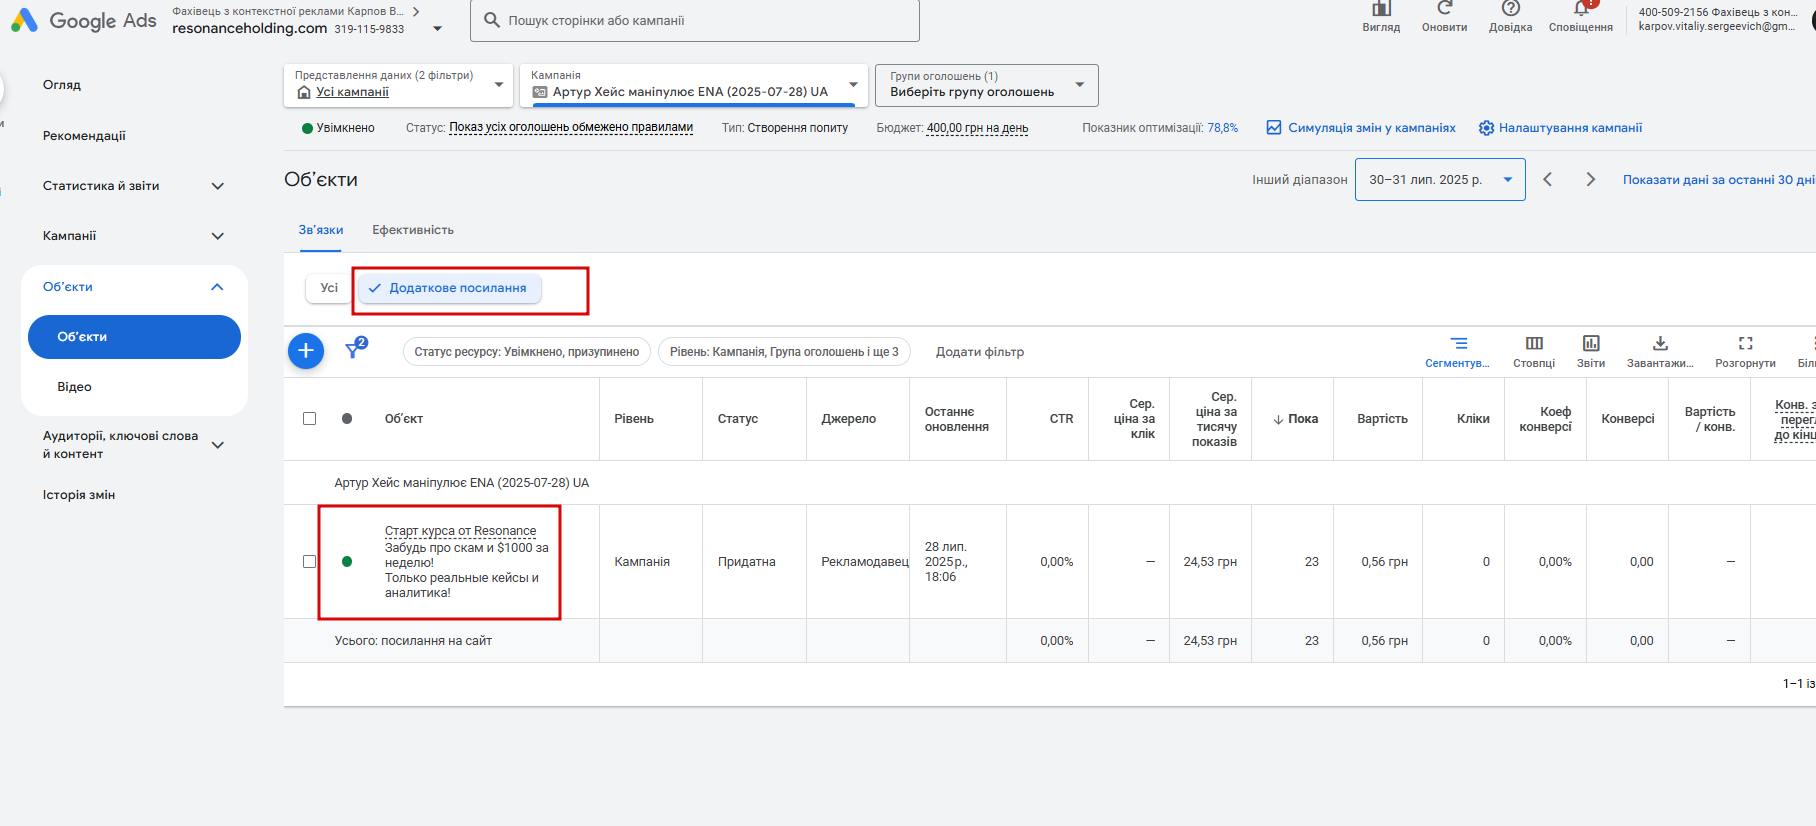Viewport: 1816px width, 826px height.
Task: Click the Рекламодавец source cell
Action: click(865, 562)
